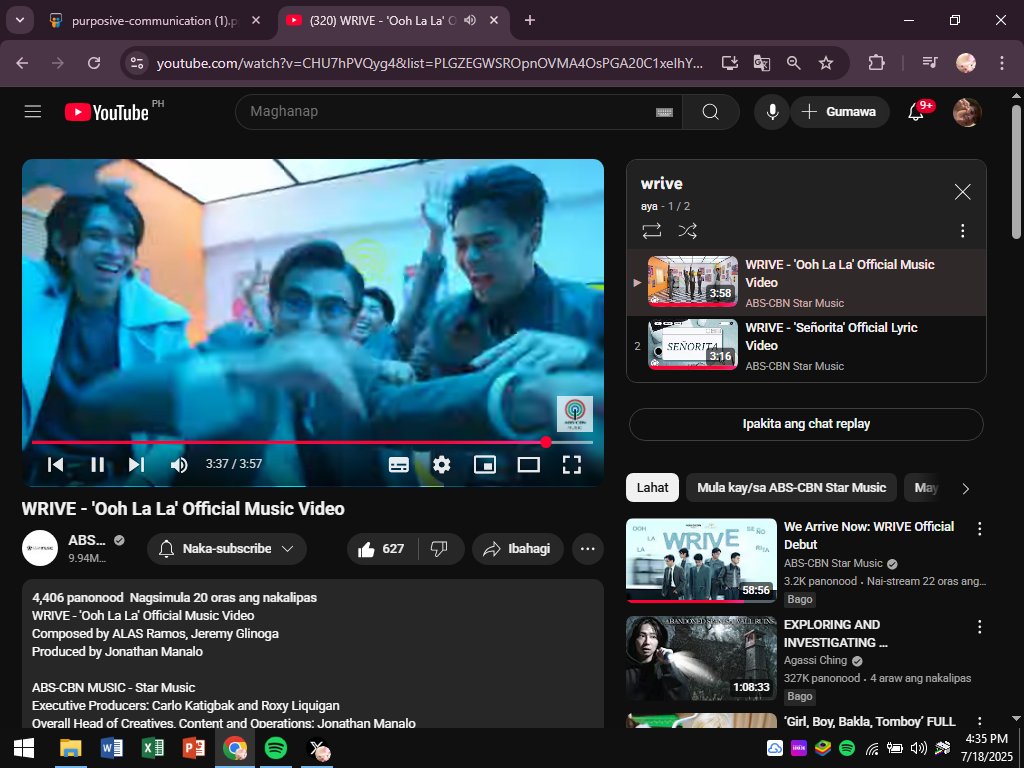Open YouTube account avatar menu

tap(967, 112)
